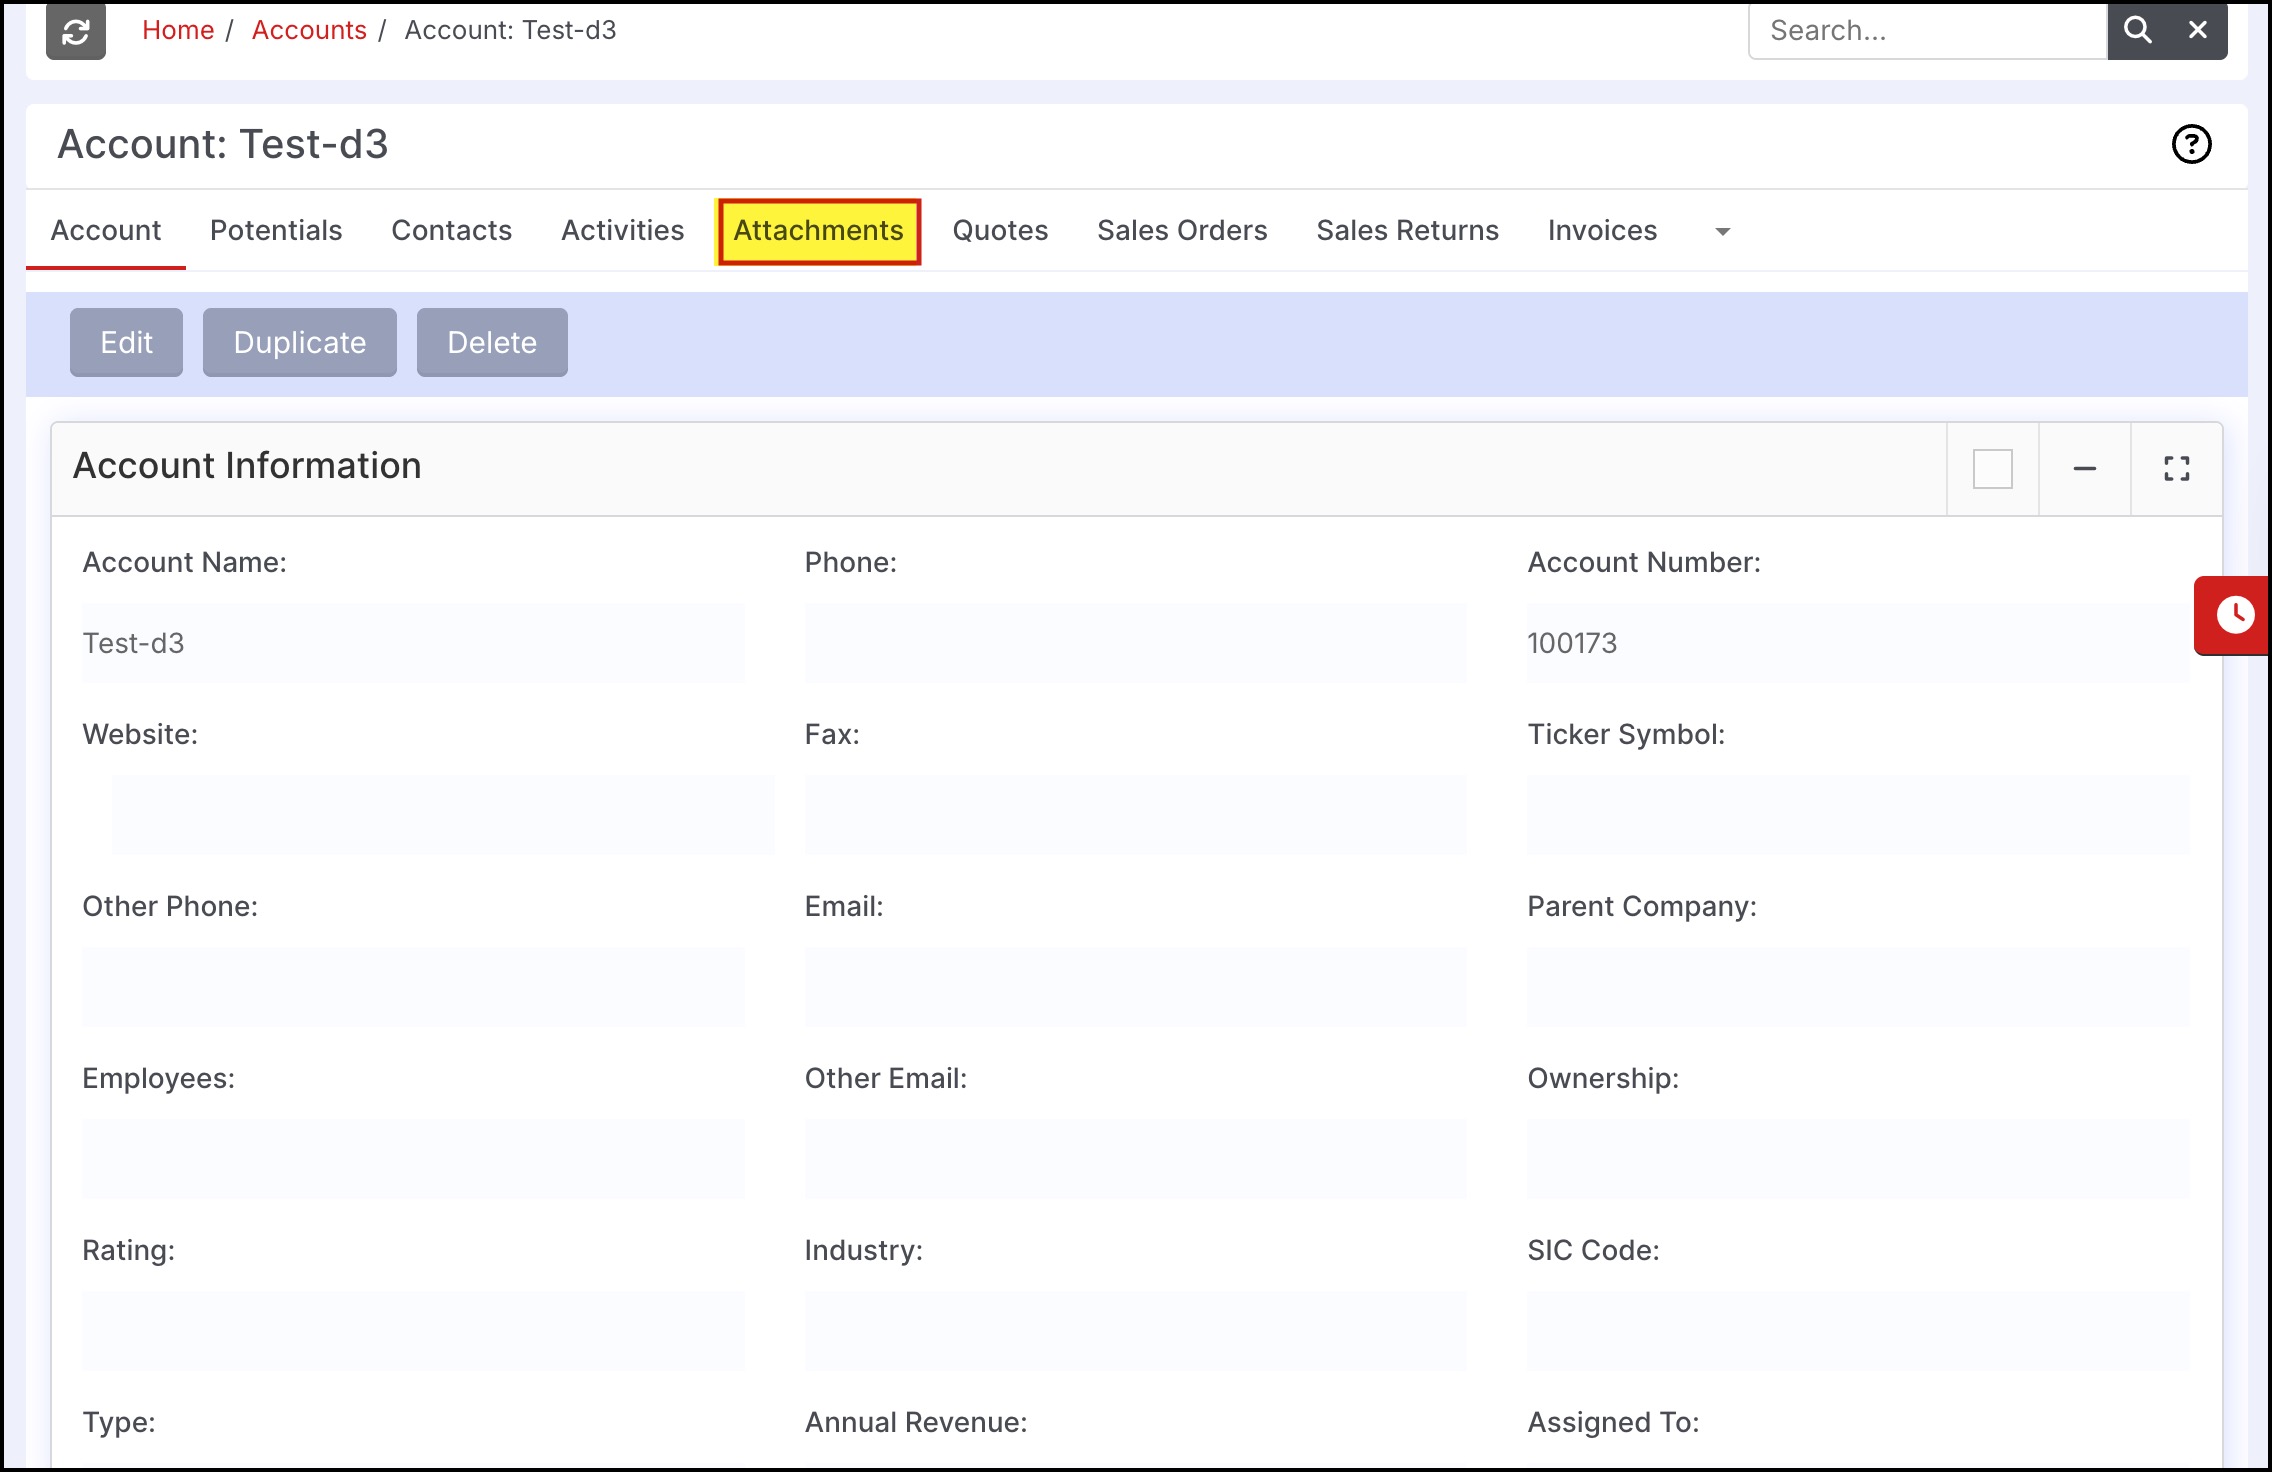Minimize the Account Information panel

(2084, 469)
